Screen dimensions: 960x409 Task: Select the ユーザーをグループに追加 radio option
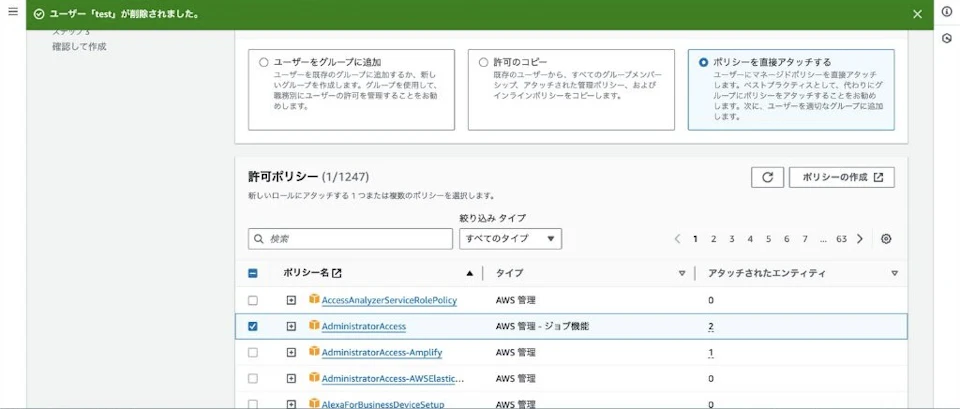click(264, 62)
